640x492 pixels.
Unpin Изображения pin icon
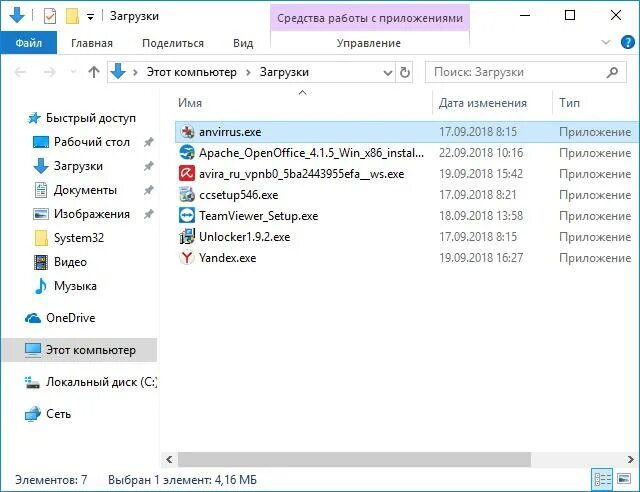[x=149, y=214]
